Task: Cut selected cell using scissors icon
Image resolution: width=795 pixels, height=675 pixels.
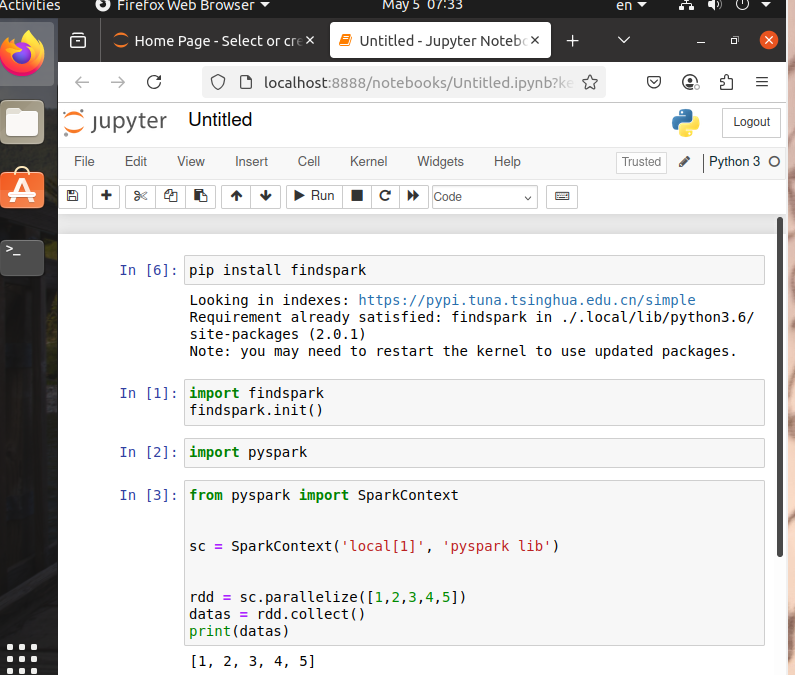Action: pos(141,197)
